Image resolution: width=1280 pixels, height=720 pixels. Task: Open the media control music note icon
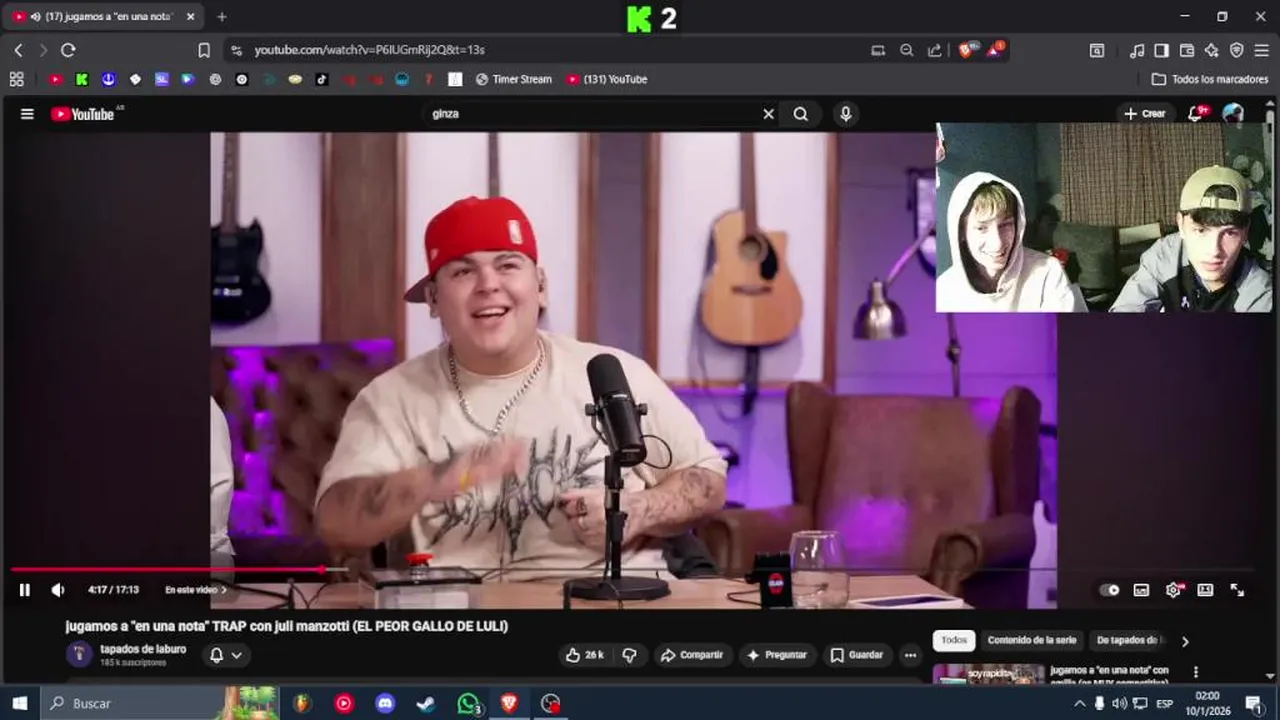coord(1137,50)
